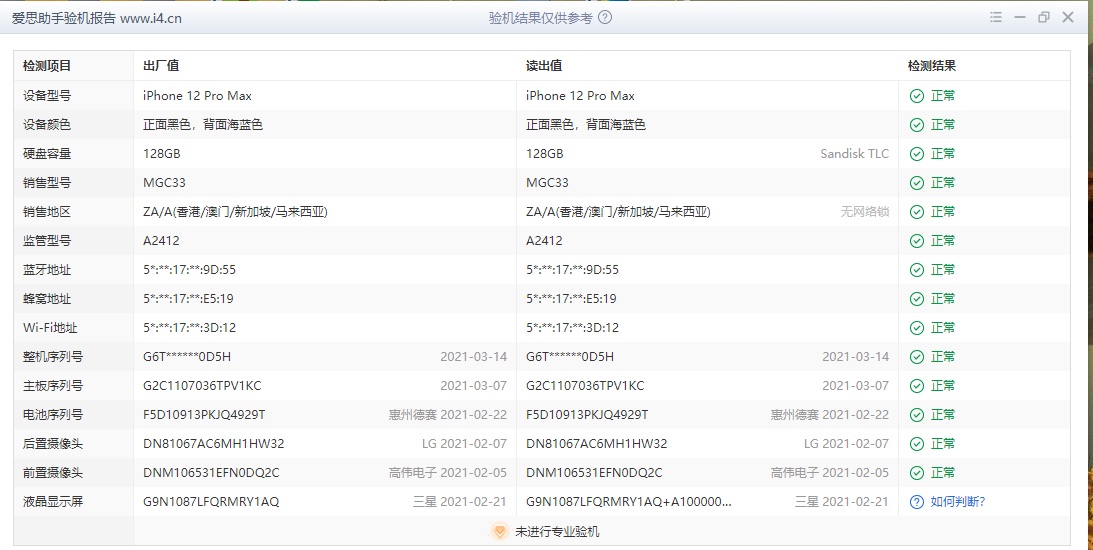This screenshot has width=1093, height=550.
Task: Select the 整机序列号 row label
Action: (53, 357)
